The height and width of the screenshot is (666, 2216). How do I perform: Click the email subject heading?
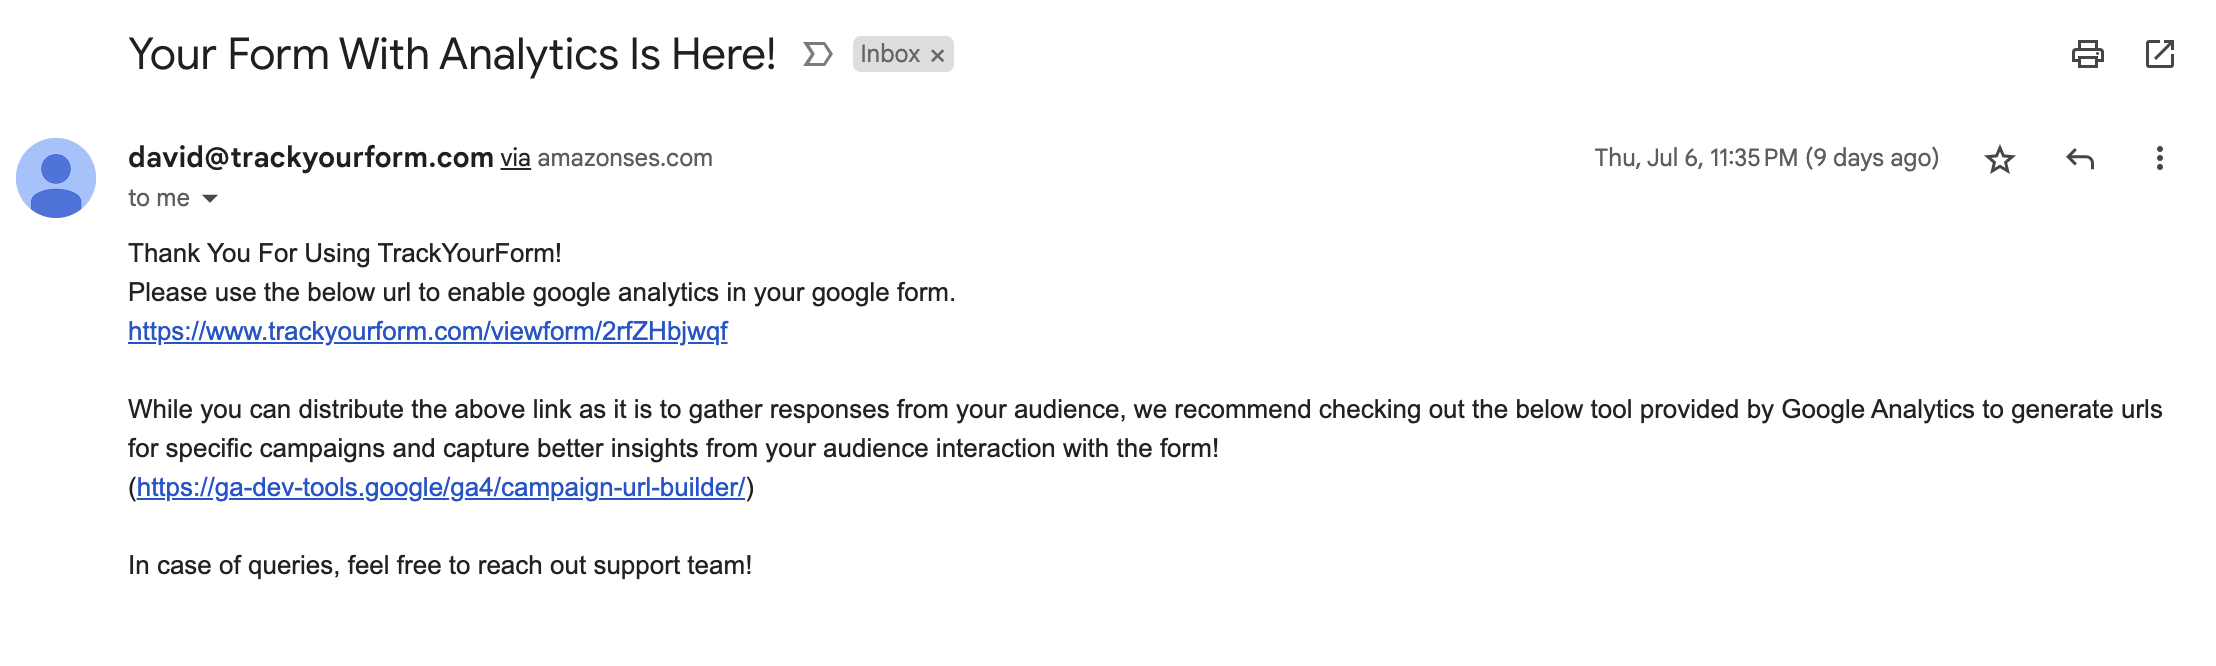[x=452, y=54]
